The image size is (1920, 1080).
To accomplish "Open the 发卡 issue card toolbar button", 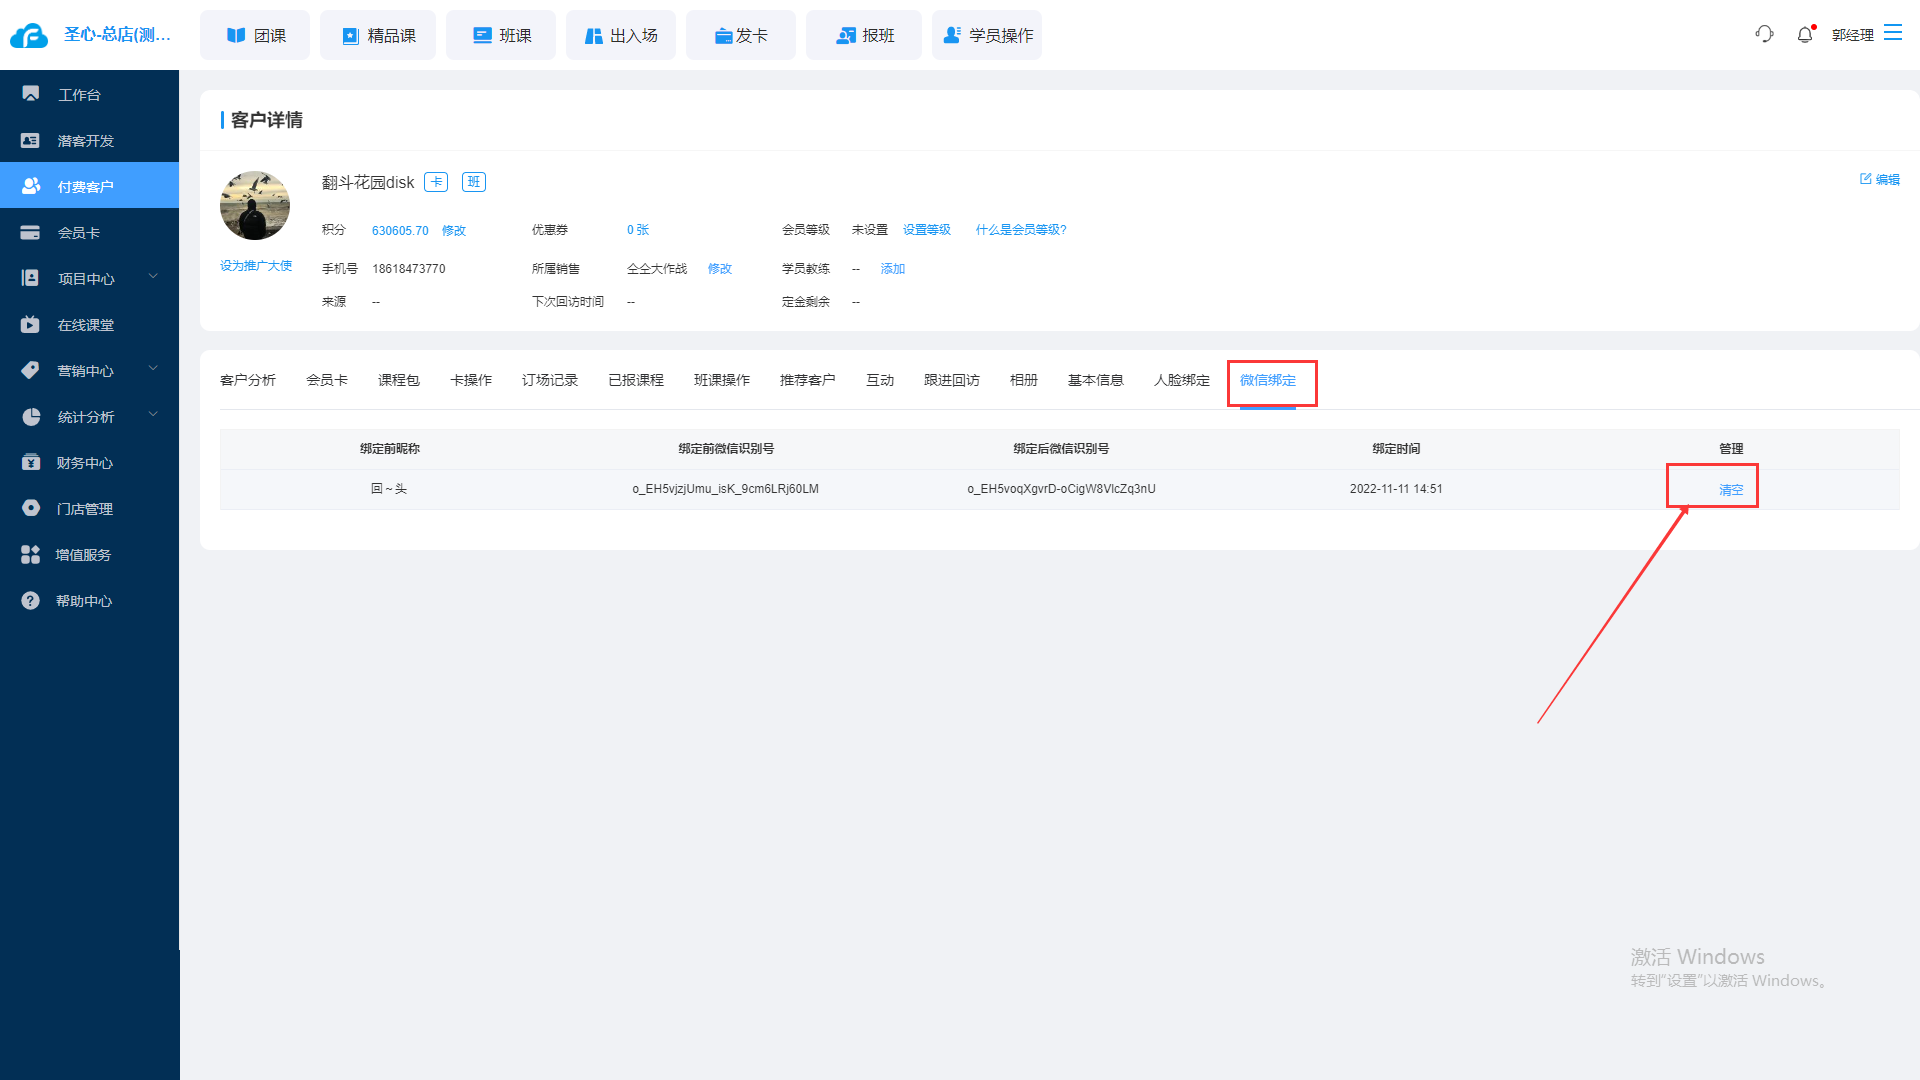I will click(741, 35).
